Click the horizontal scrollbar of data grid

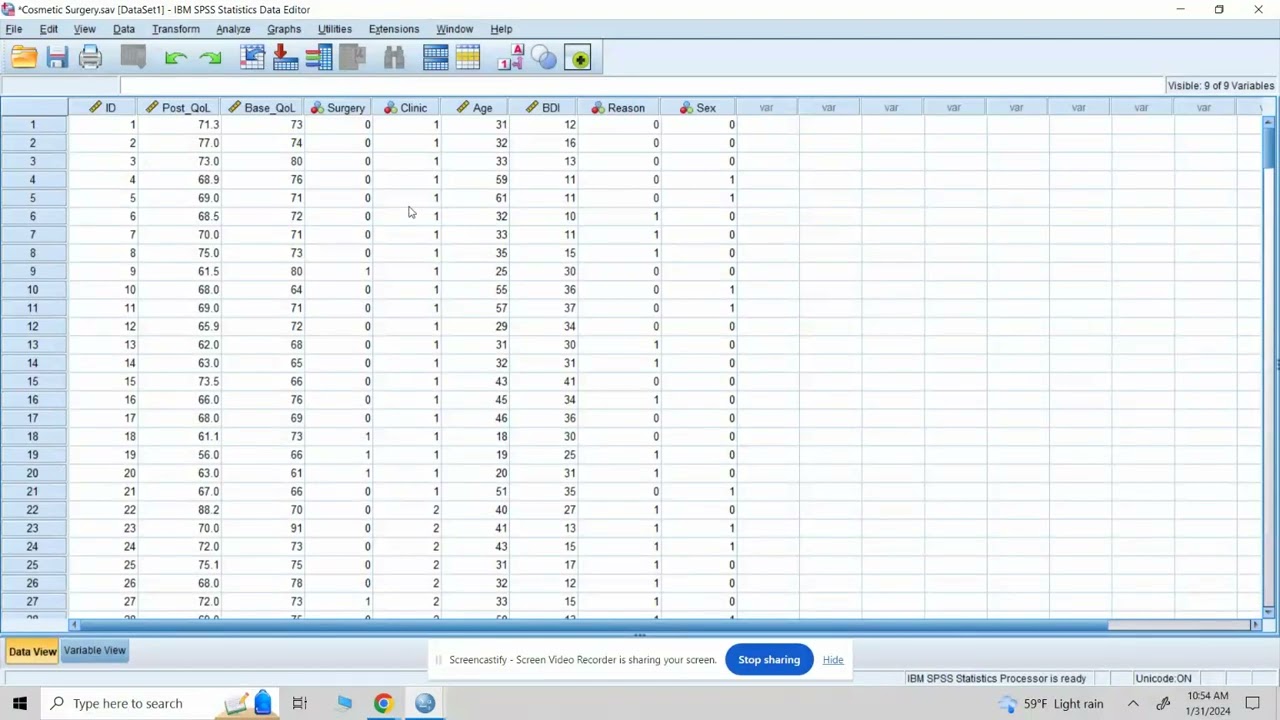[595, 625]
